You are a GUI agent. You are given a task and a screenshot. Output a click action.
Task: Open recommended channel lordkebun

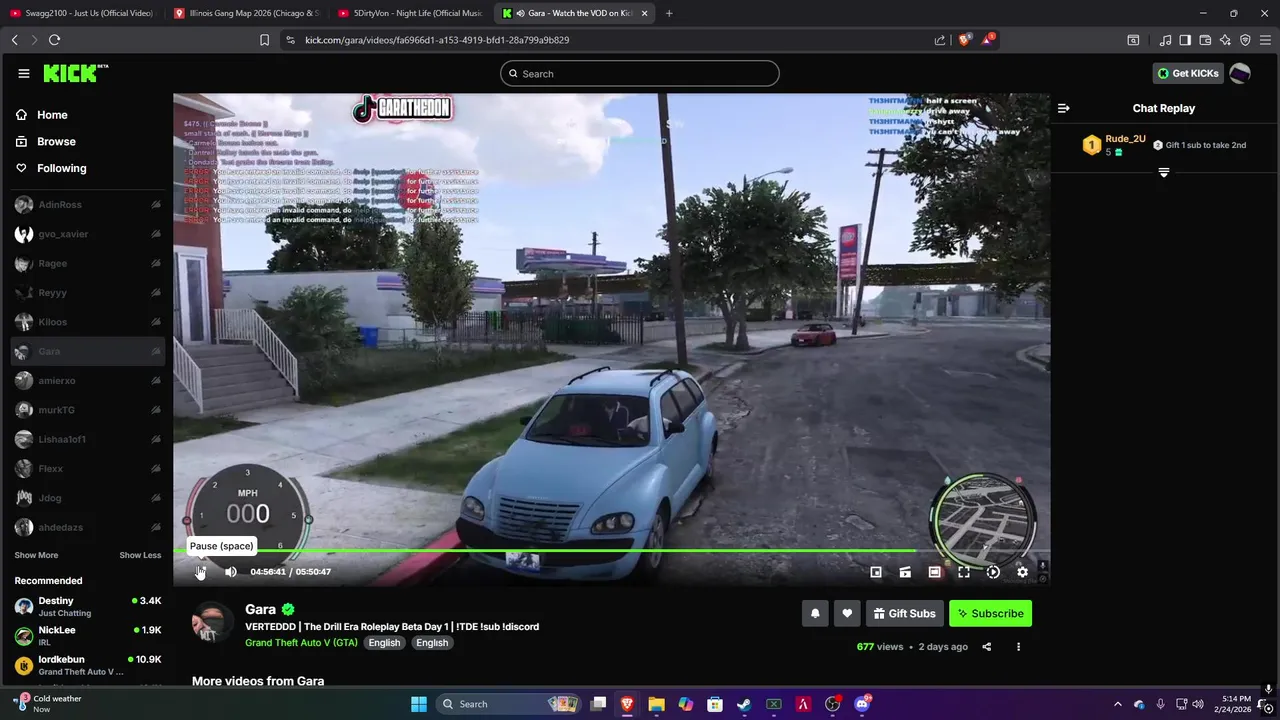(88, 665)
